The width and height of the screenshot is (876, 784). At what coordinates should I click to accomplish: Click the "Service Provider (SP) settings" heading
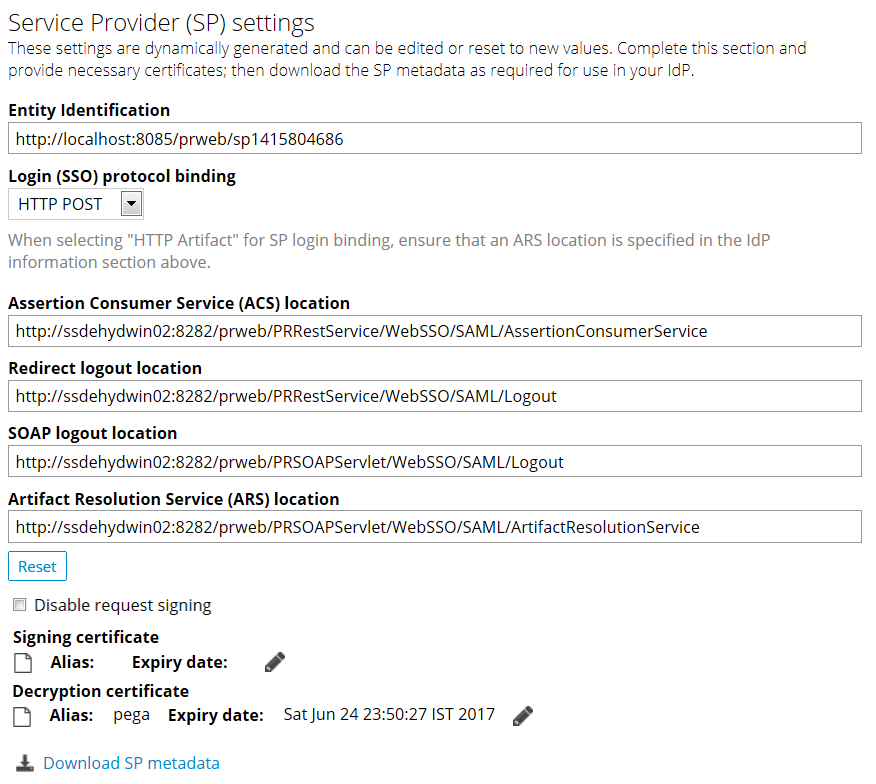point(161,22)
